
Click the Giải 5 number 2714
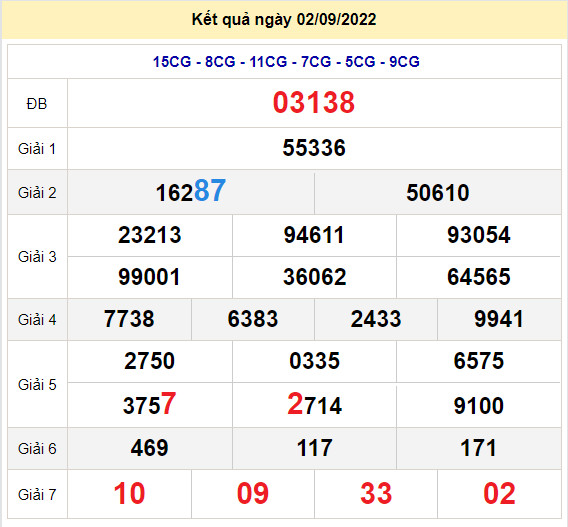pos(314,404)
